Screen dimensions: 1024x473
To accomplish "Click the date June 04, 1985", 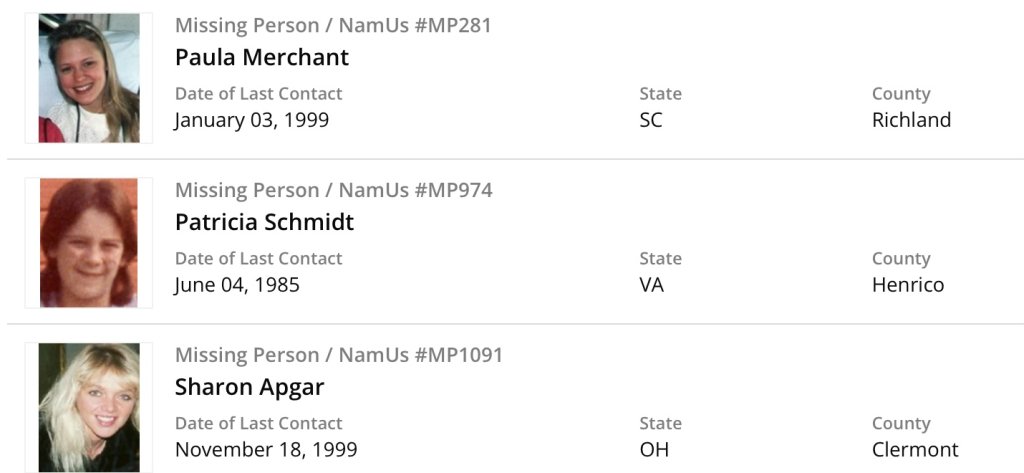I will [237, 285].
